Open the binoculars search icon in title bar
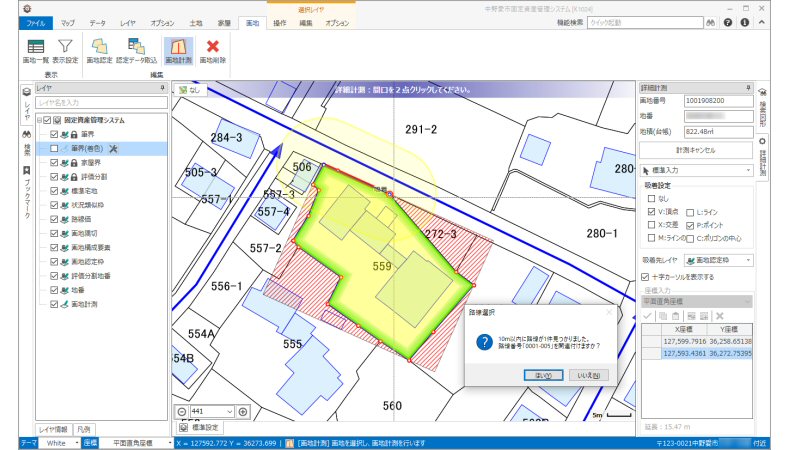 (710, 22)
